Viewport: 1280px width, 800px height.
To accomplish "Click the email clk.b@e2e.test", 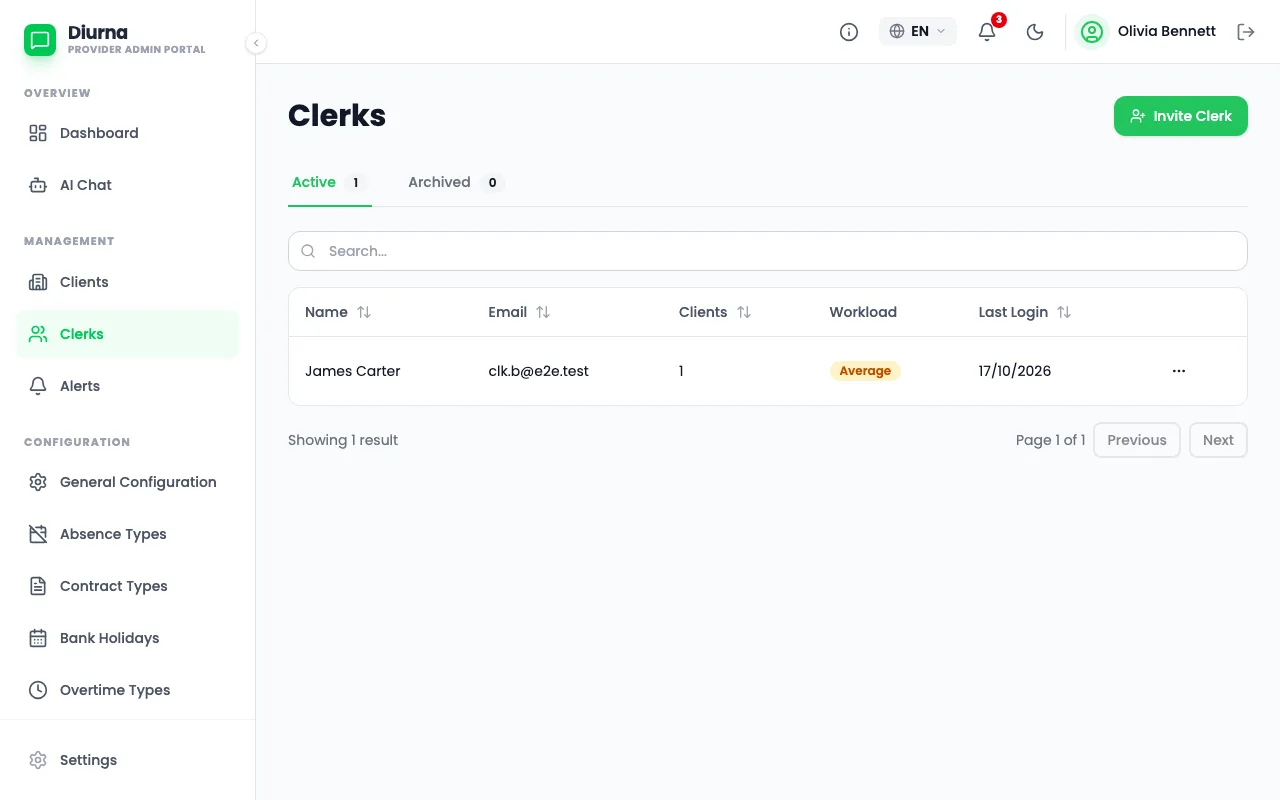I will pyautogui.click(x=538, y=371).
